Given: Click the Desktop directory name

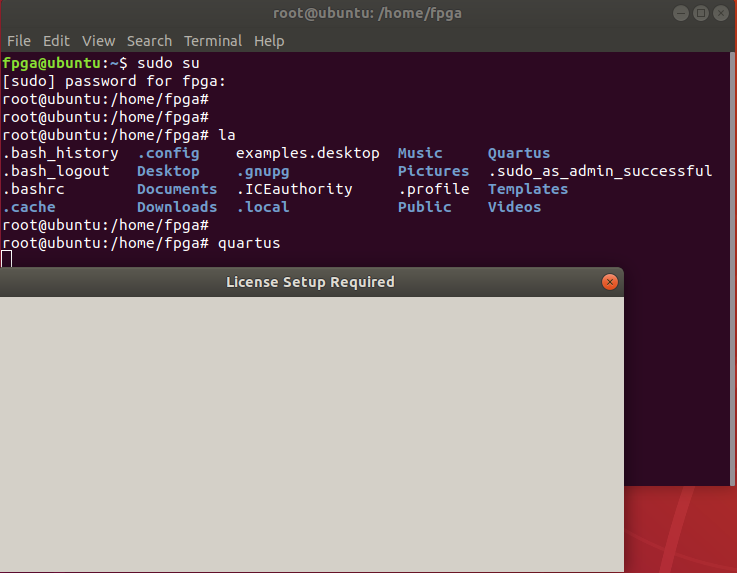Looking at the screenshot, I should pyautogui.click(x=168, y=172).
